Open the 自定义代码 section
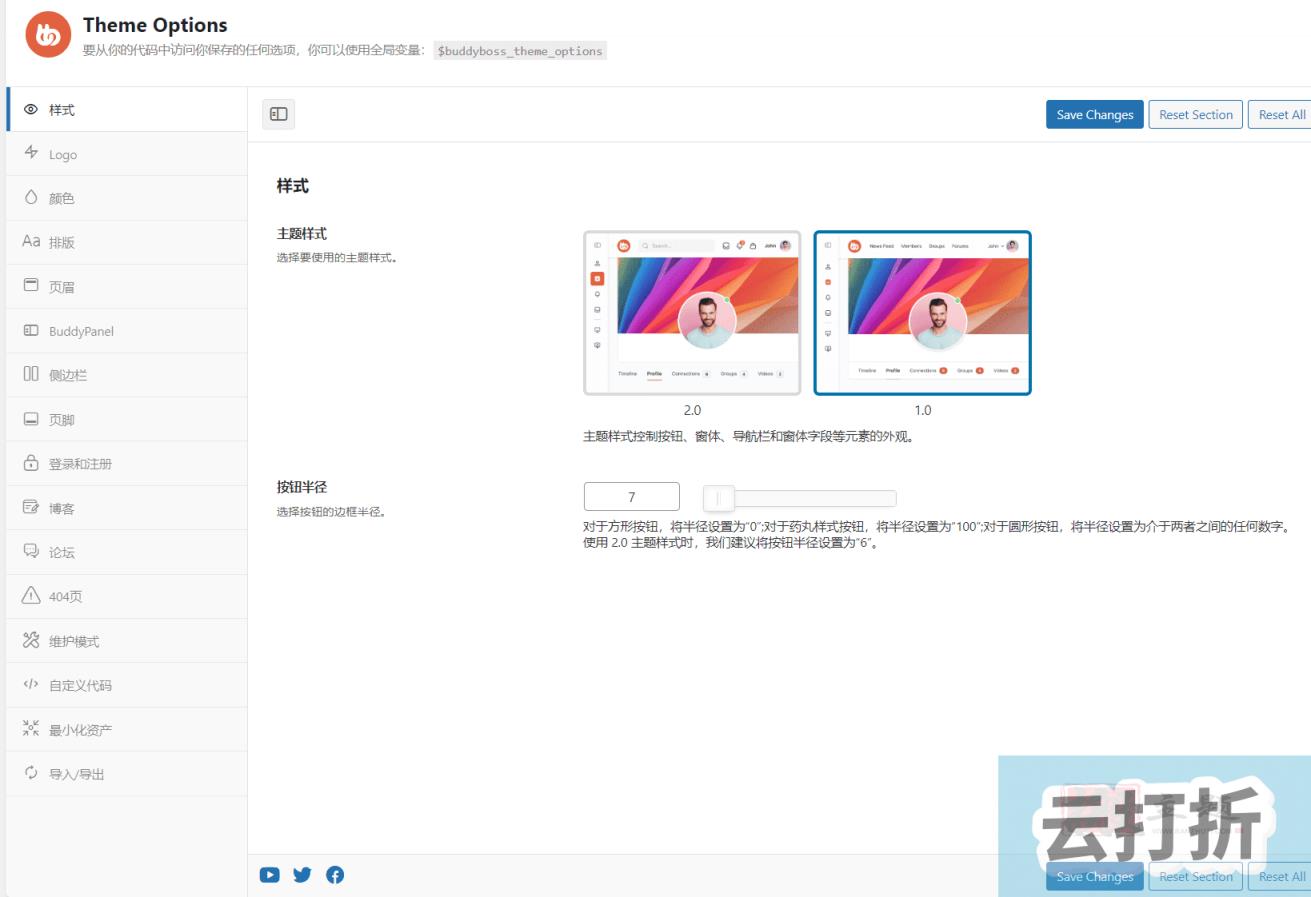 (127, 685)
